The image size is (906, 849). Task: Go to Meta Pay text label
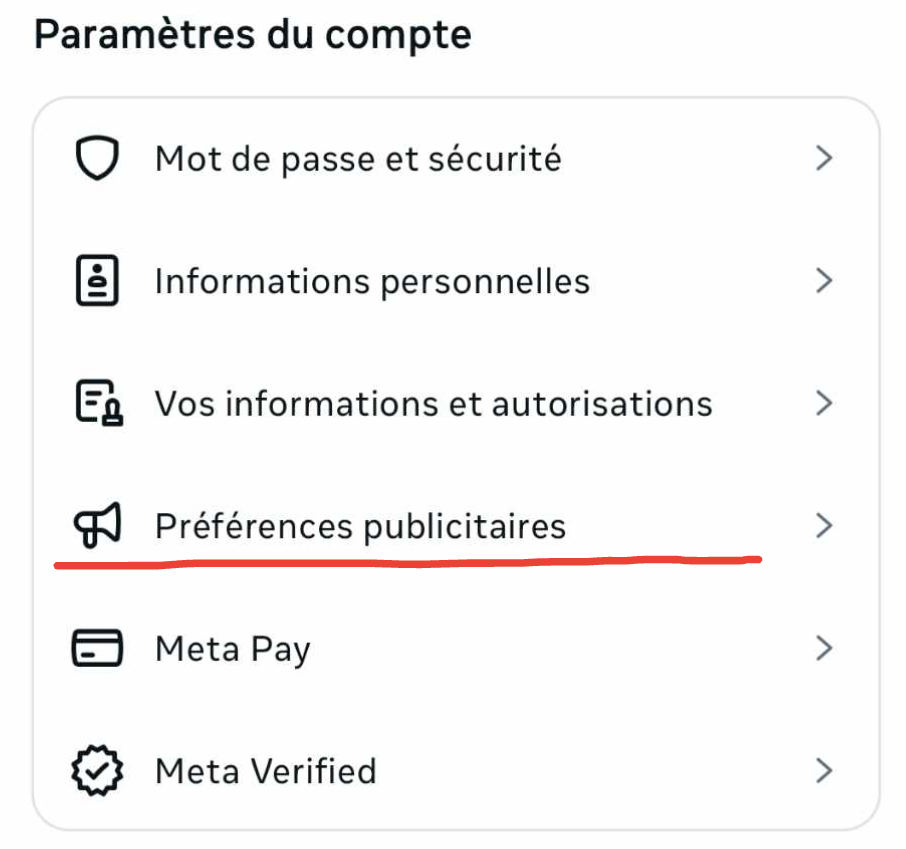pyautogui.click(x=233, y=650)
